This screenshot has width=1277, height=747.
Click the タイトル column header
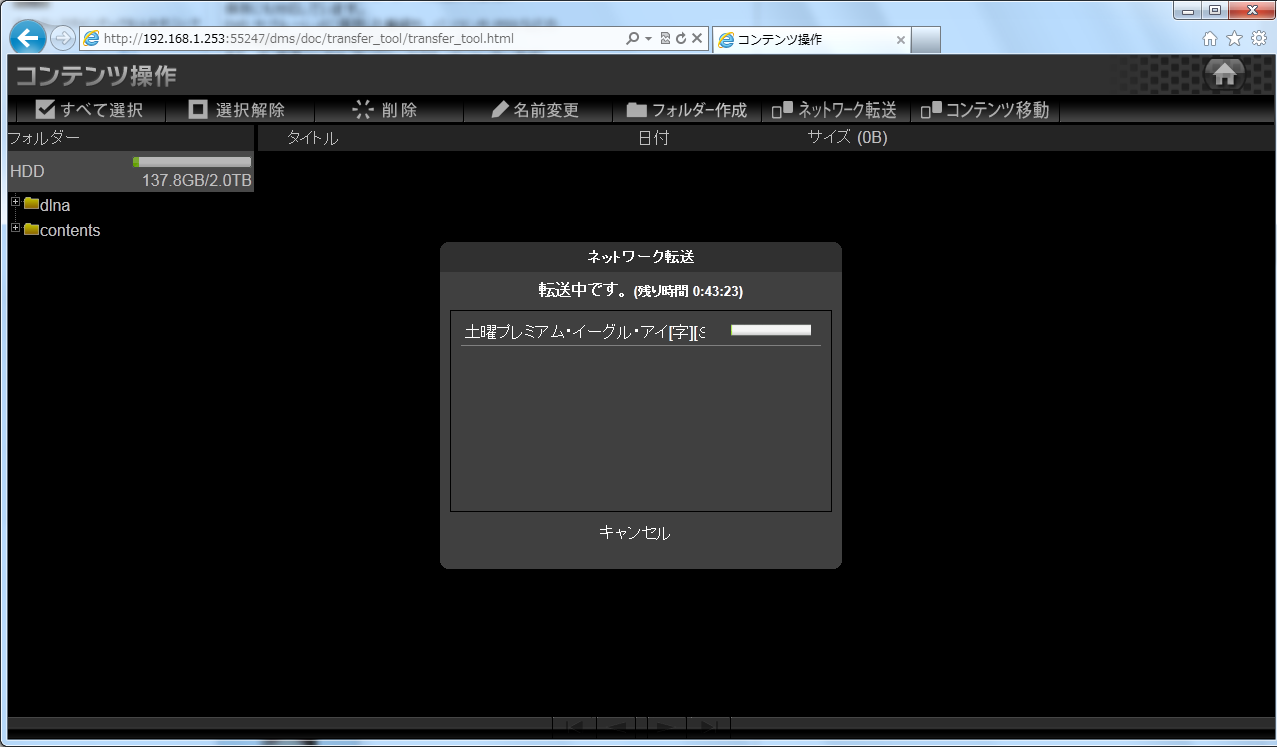pyautogui.click(x=312, y=138)
